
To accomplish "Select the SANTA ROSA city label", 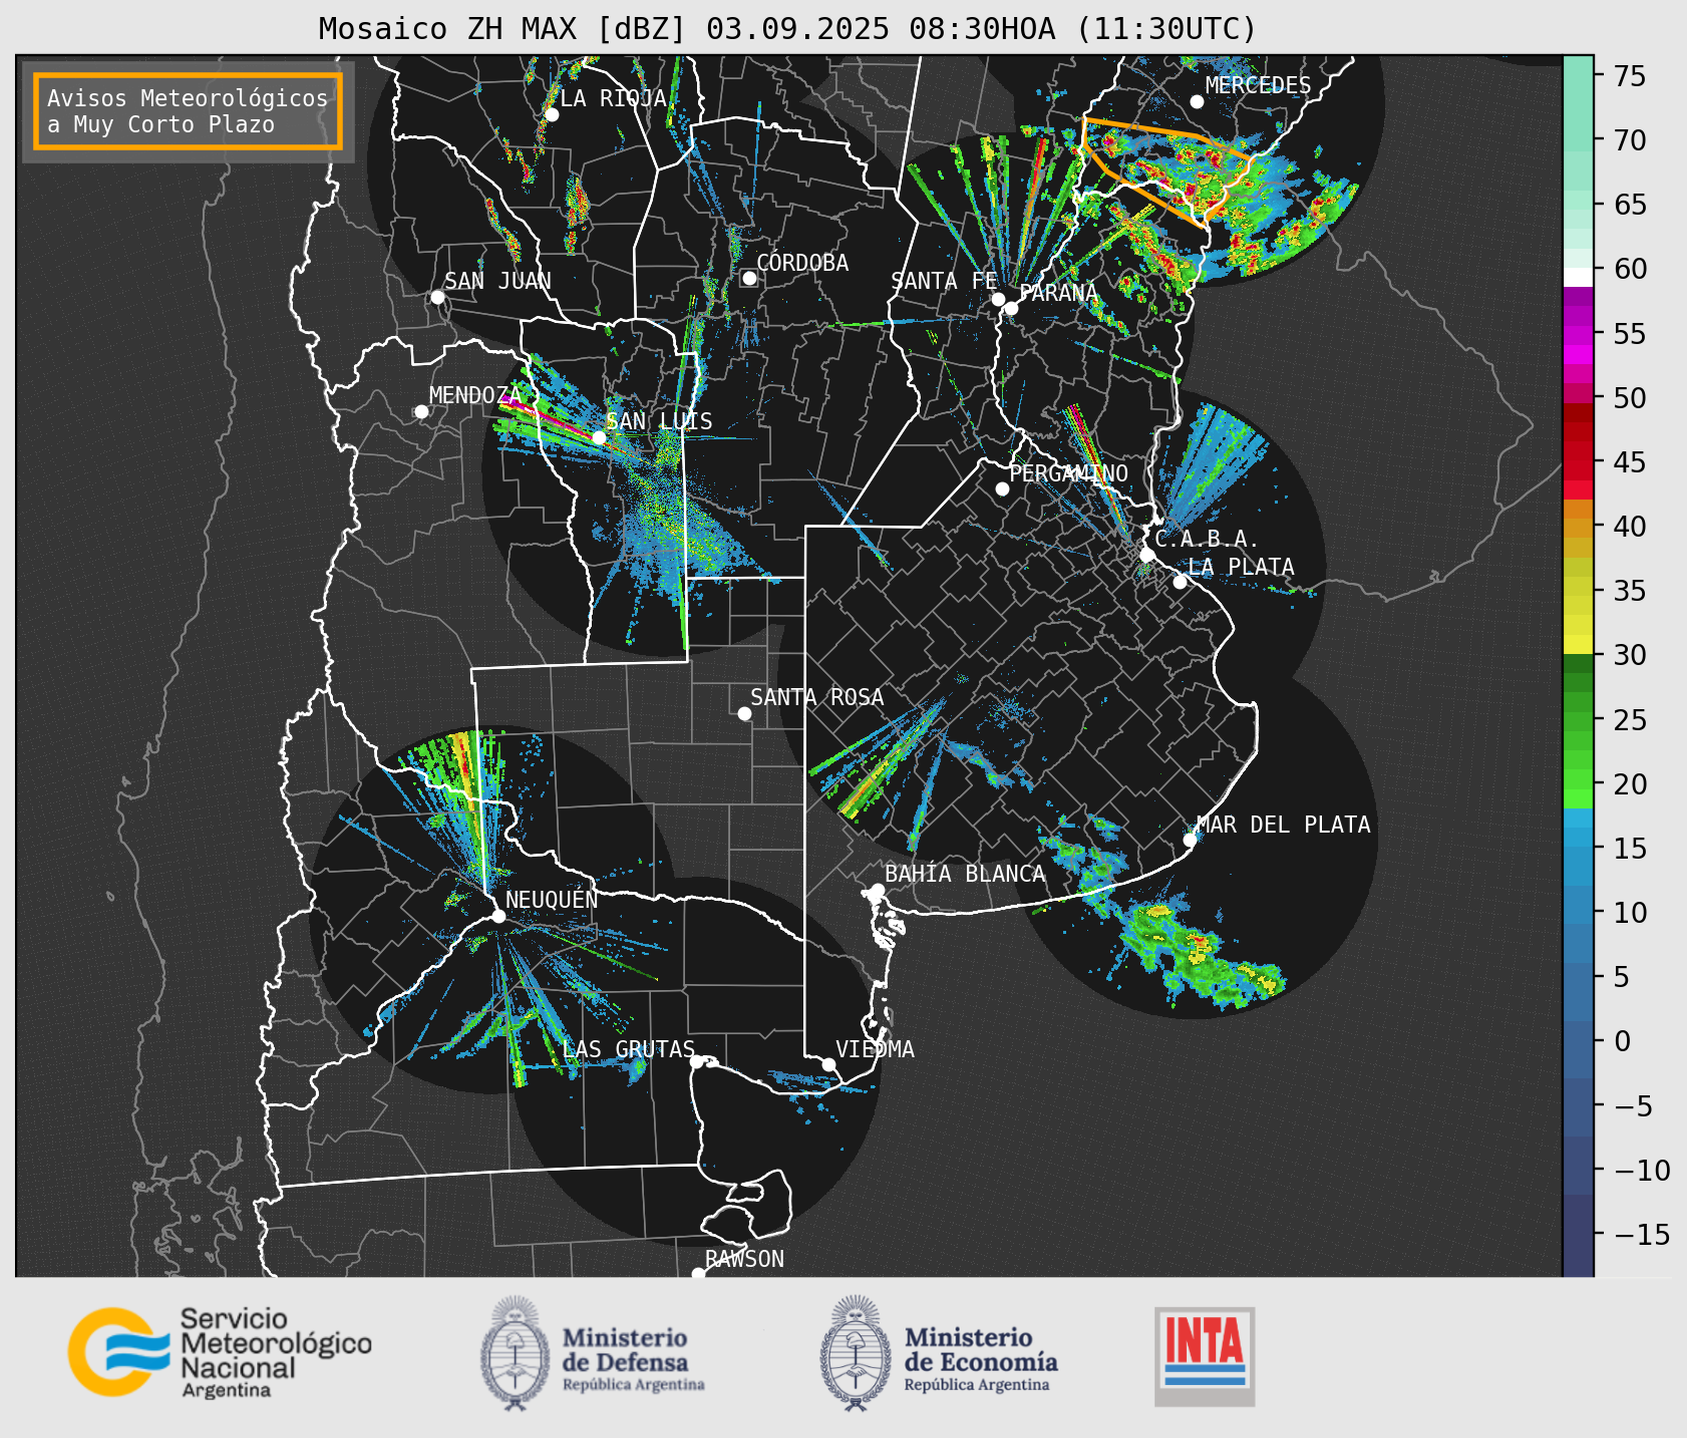I will coord(817,697).
